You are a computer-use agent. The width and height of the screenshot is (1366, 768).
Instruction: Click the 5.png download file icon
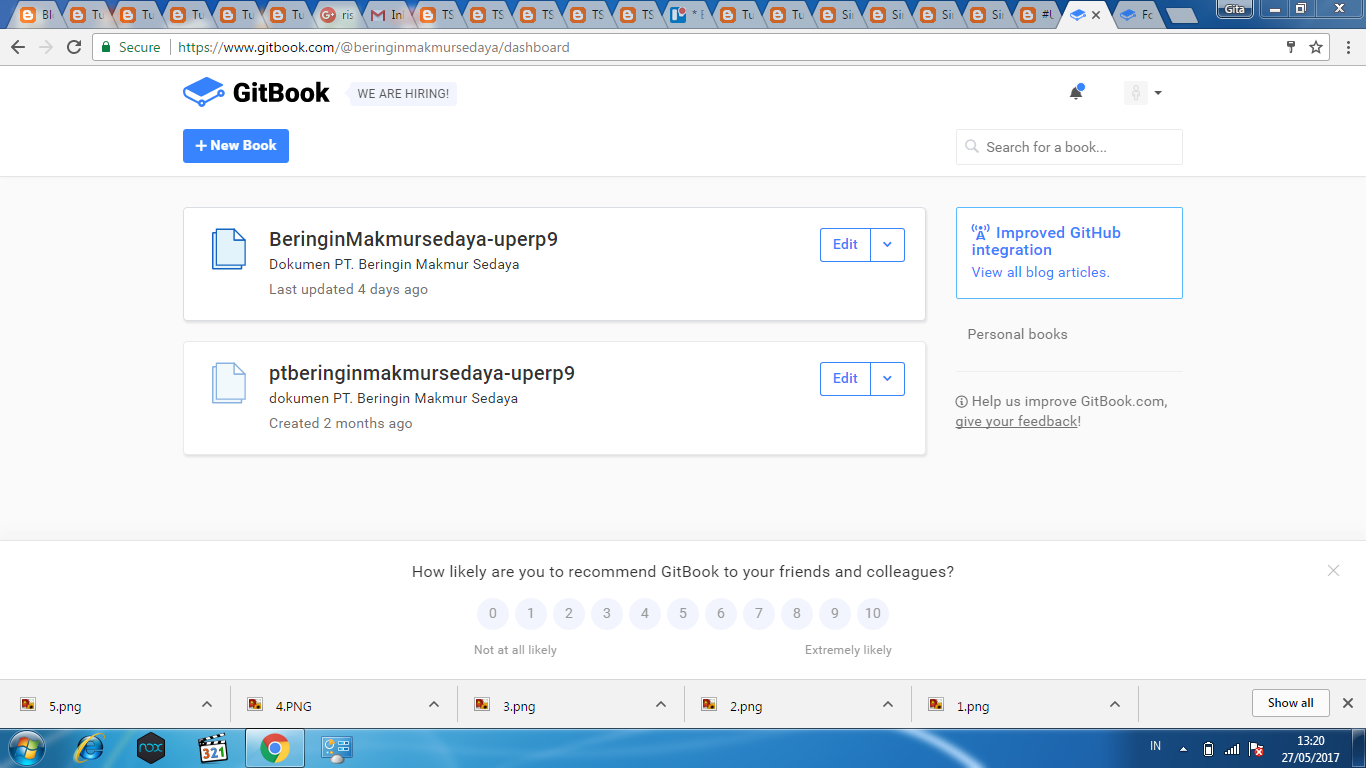pyautogui.click(x=29, y=705)
